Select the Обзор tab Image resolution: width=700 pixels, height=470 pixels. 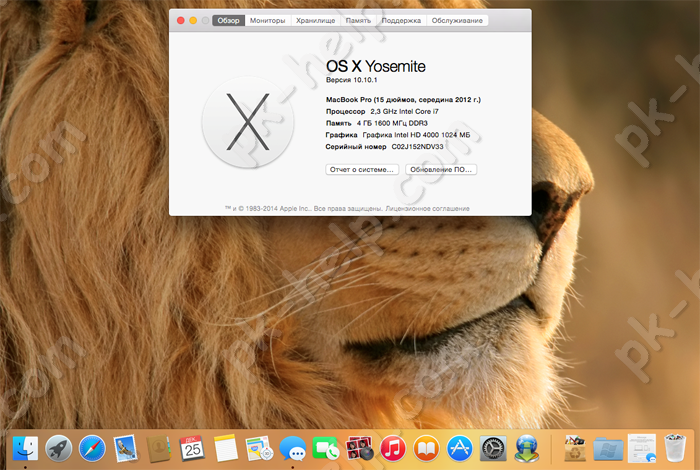[228, 21]
